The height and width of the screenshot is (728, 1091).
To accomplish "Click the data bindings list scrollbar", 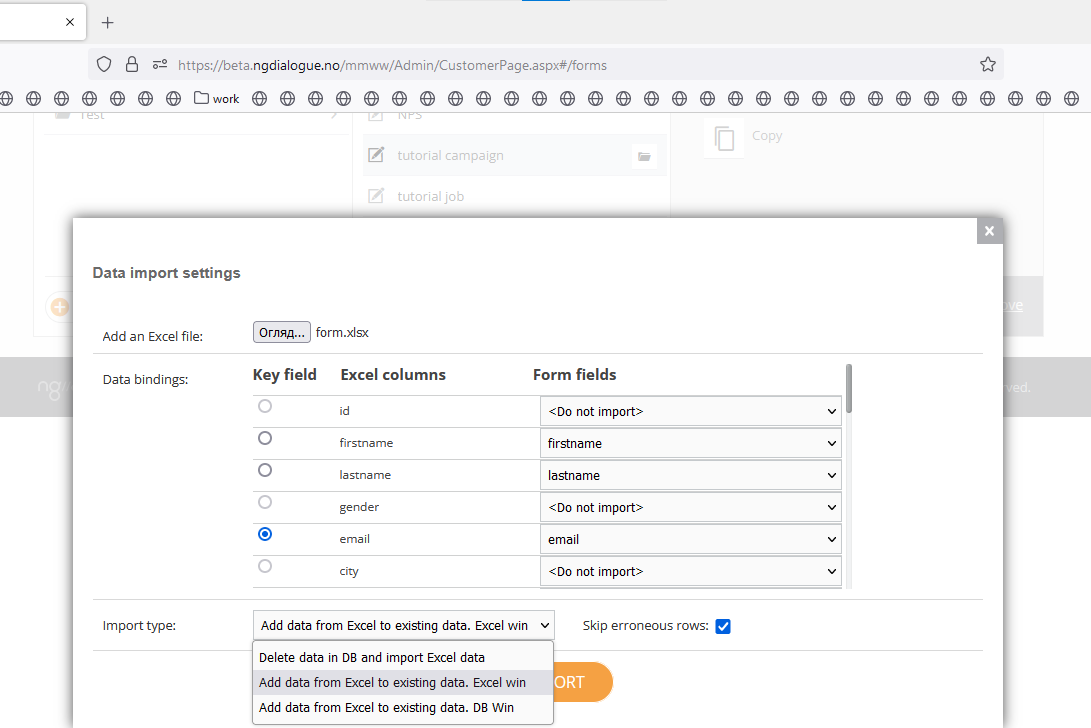I will tap(849, 388).
